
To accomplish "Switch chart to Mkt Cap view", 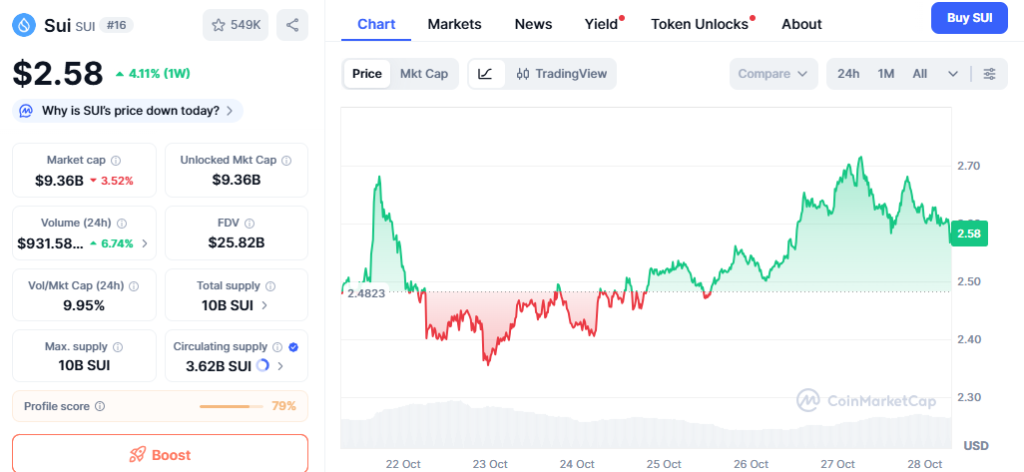I will [424, 74].
